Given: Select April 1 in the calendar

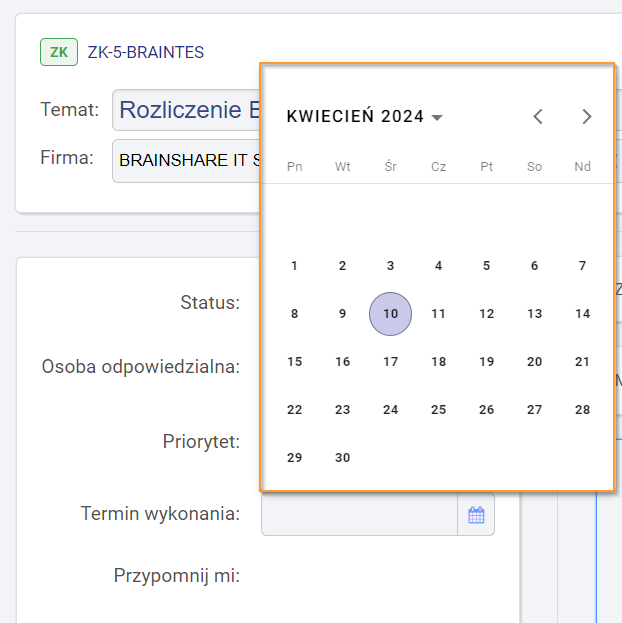Looking at the screenshot, I should point(295,265).
